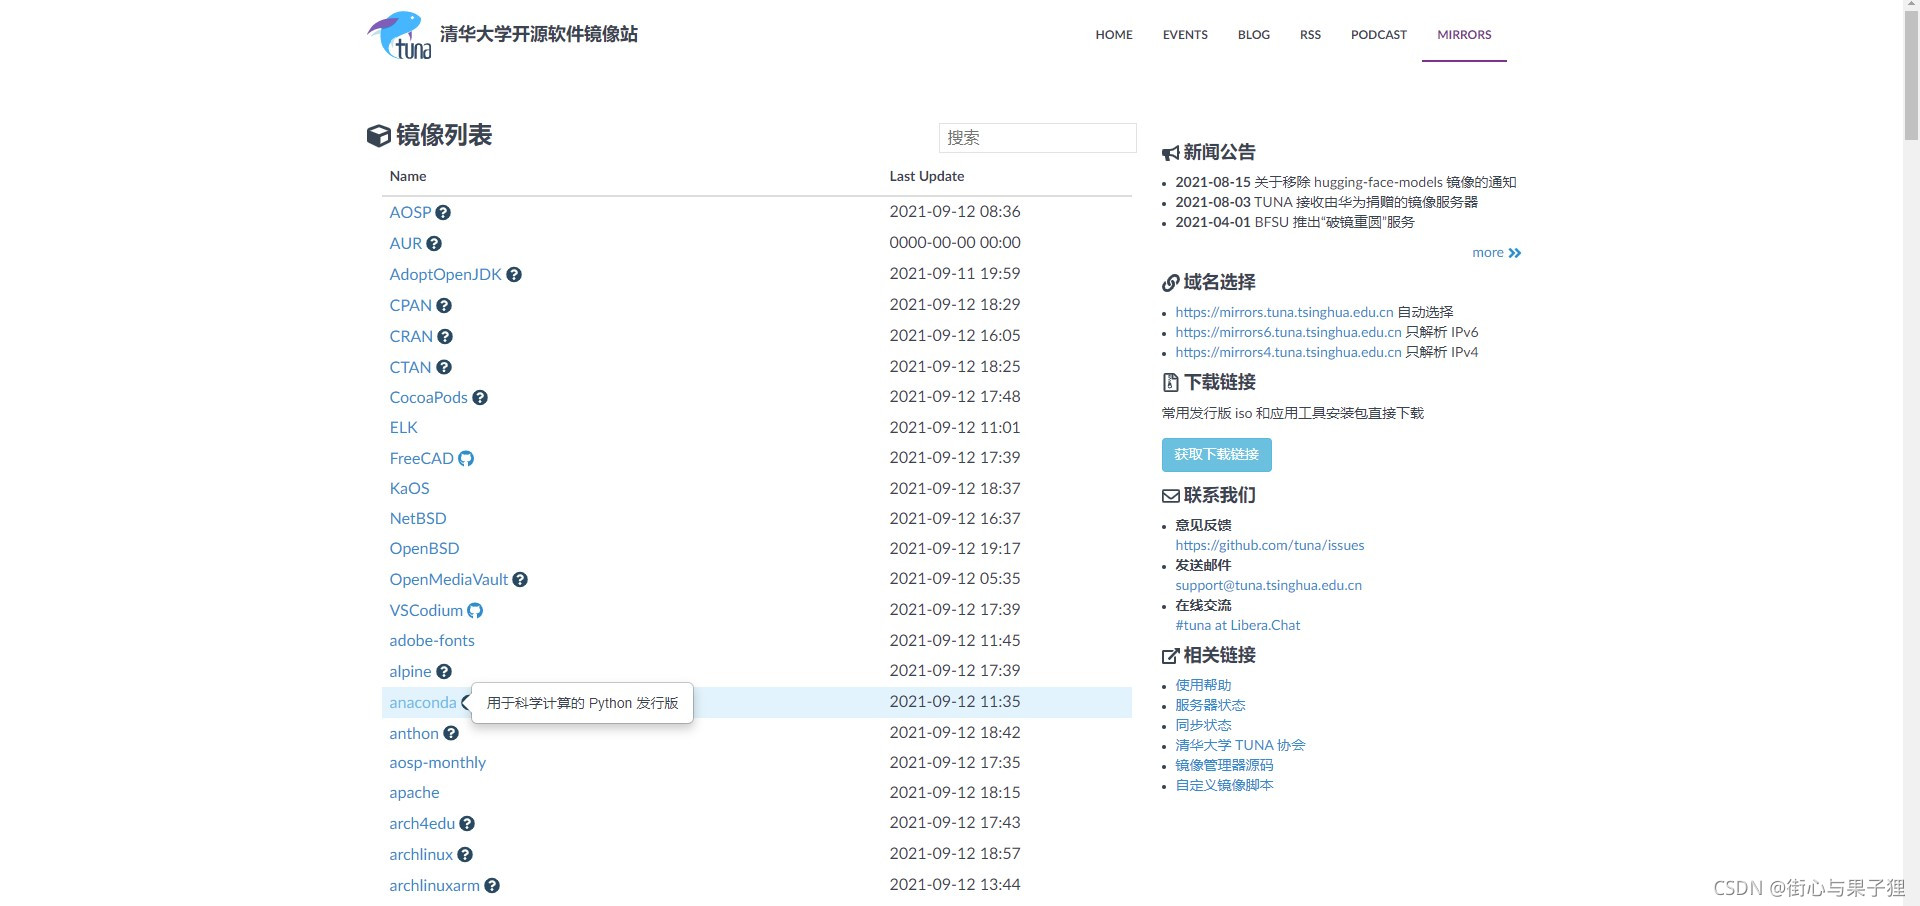The image size is (1920, 906).
Task: Open the AOSP mirror link
Action: [410, 213]
